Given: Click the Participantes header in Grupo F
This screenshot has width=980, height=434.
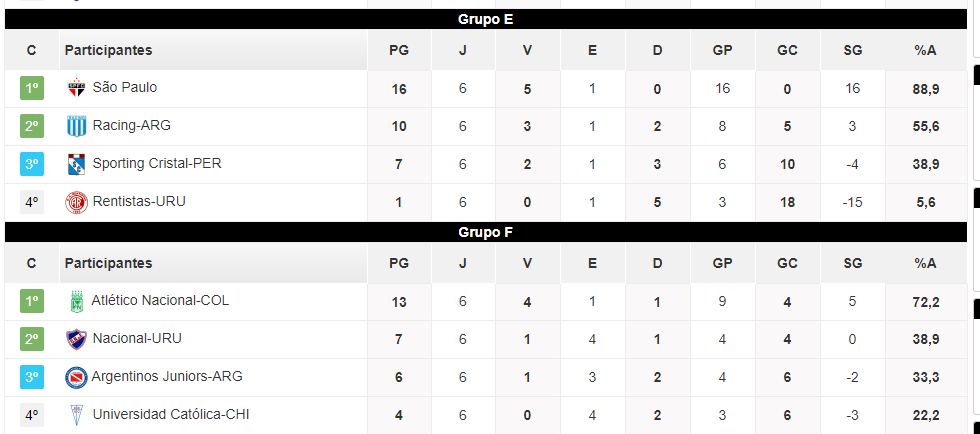Looking at the screenshot, I should [108, 263].
